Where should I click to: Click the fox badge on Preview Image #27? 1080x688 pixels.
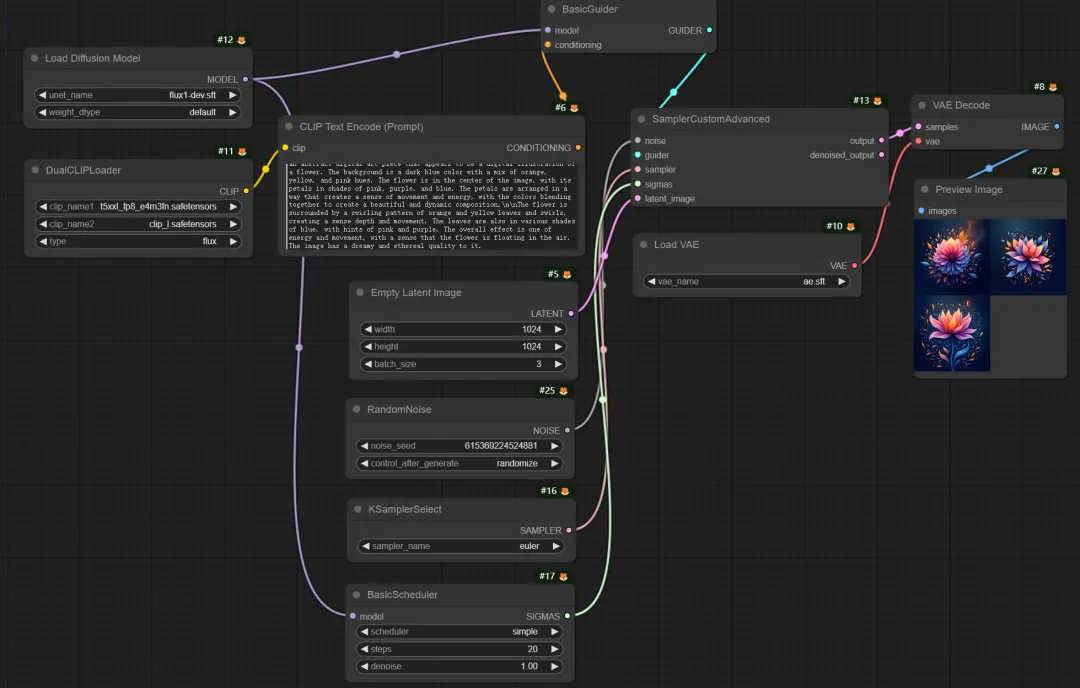point(1055,171)
